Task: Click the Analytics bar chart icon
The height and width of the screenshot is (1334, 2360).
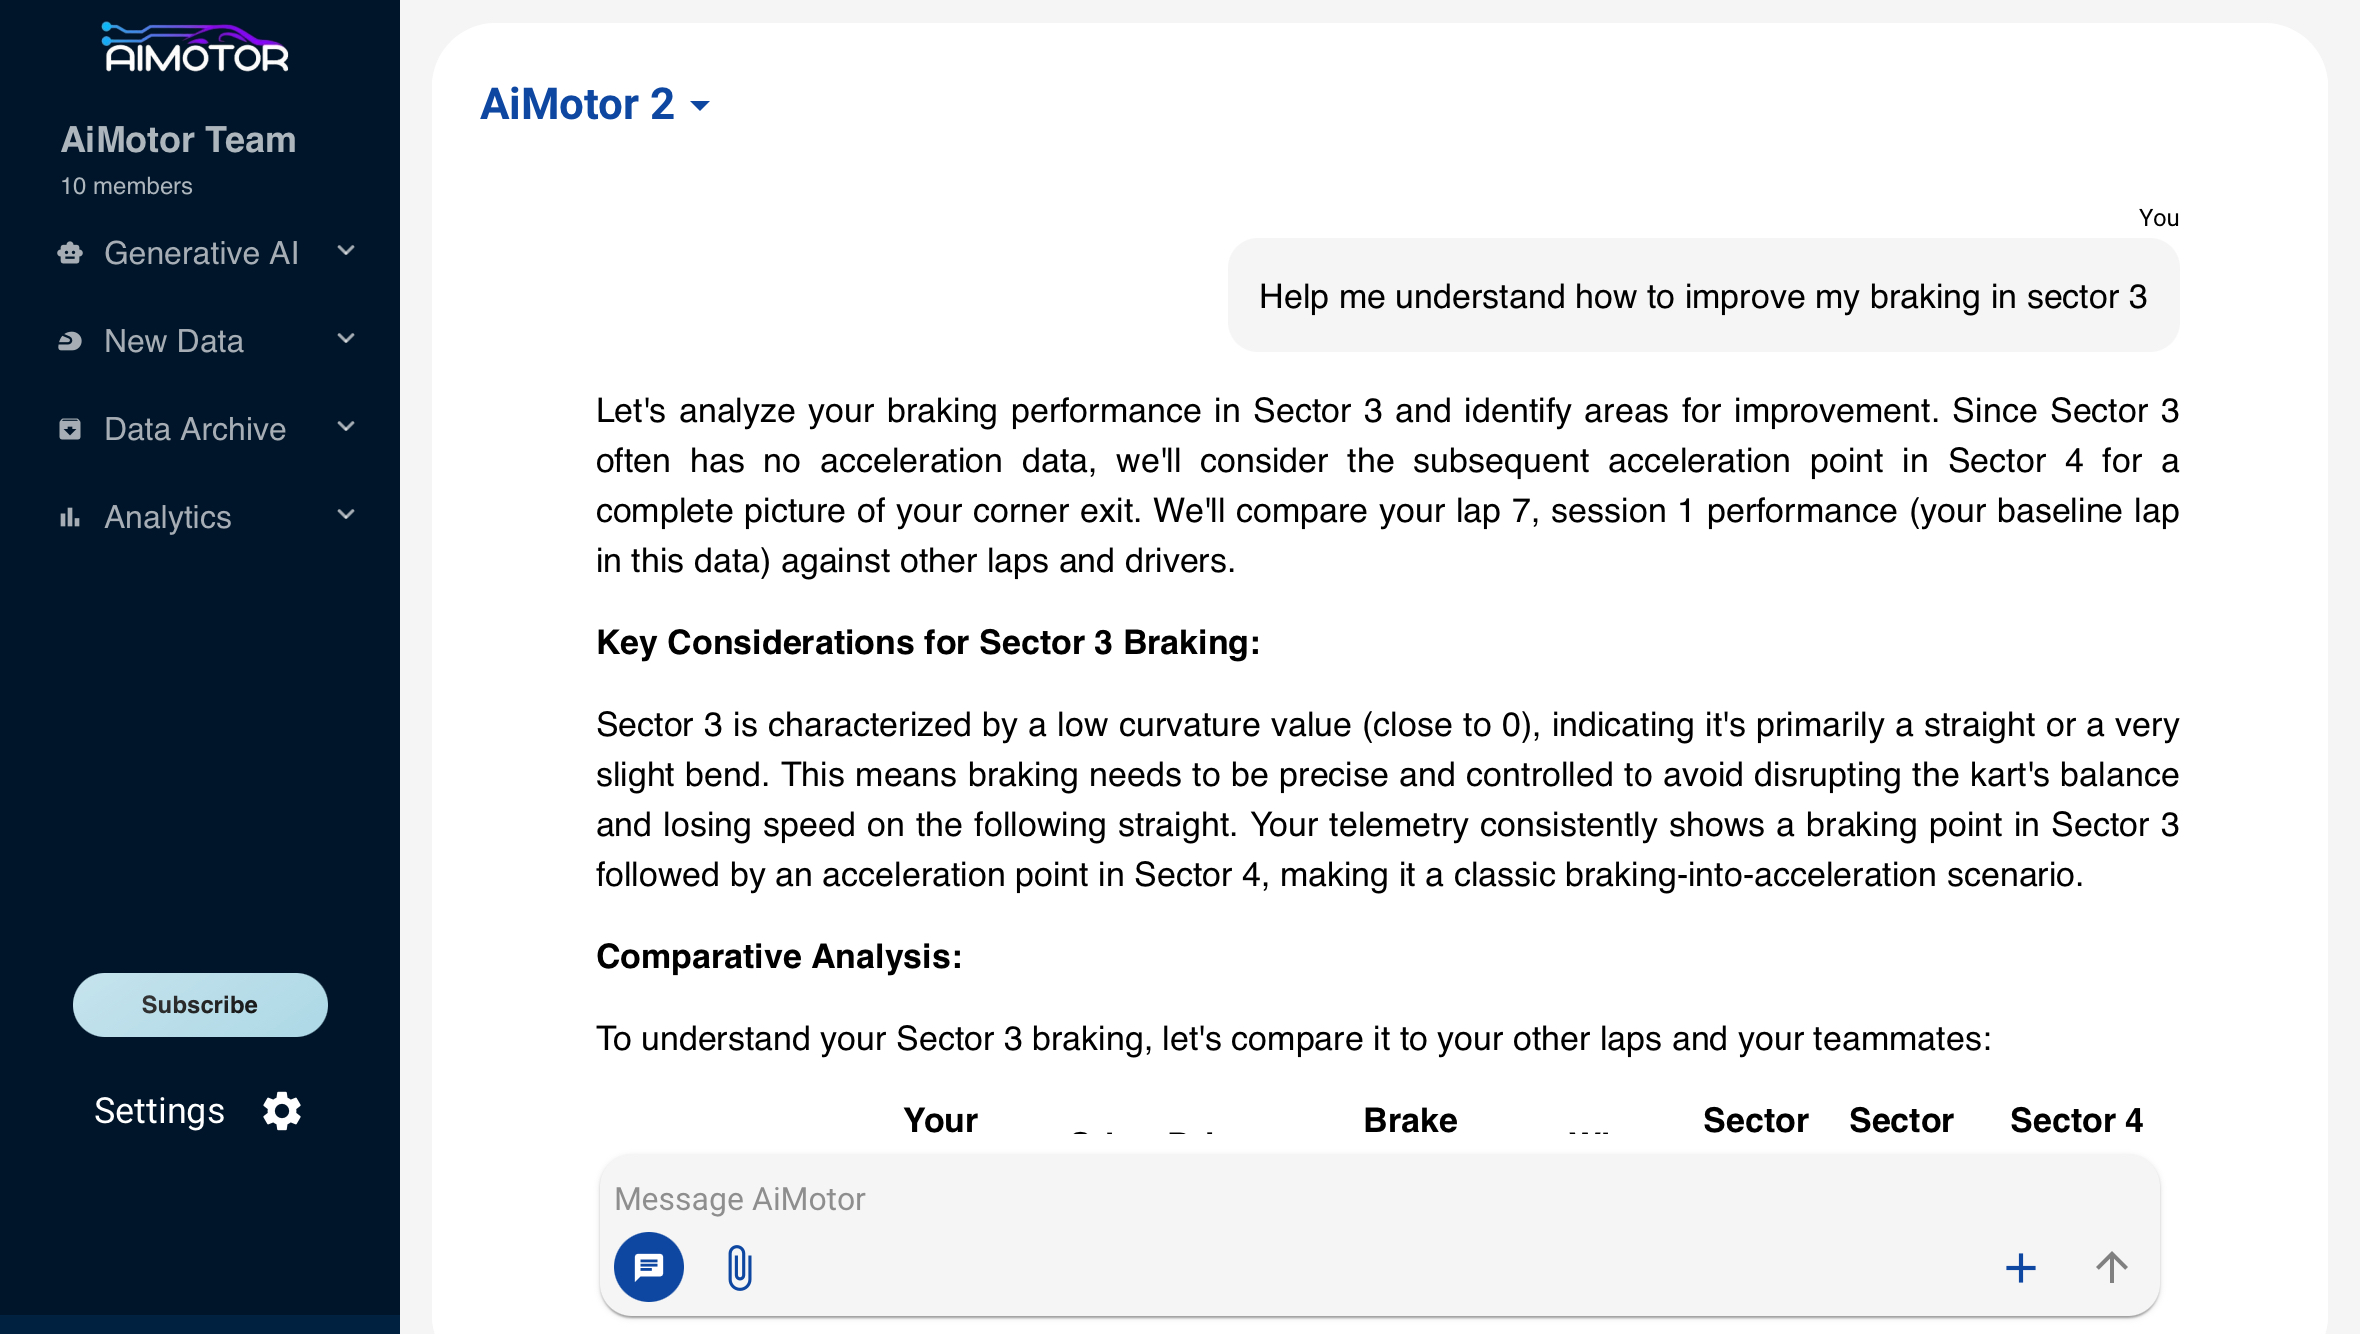Action: [70, 517]
